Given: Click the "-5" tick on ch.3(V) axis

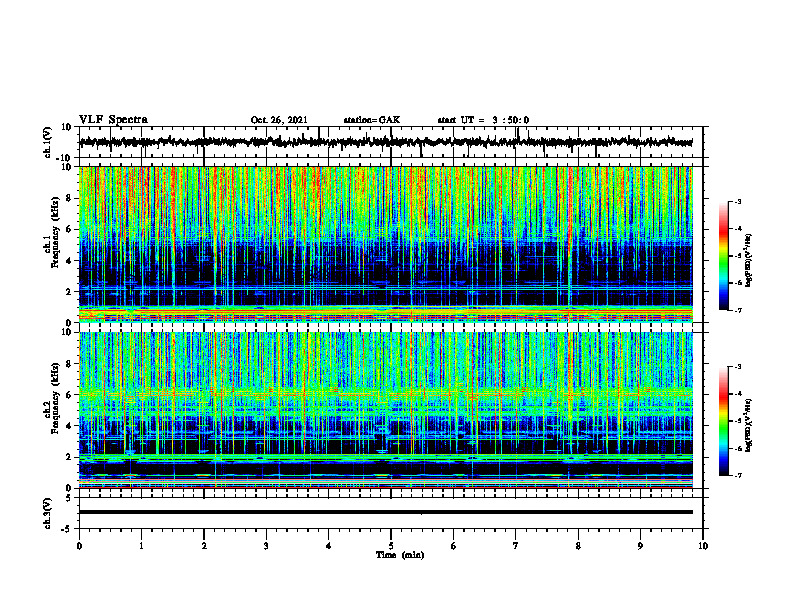Looking at the screenshot, I should [67, 529].
